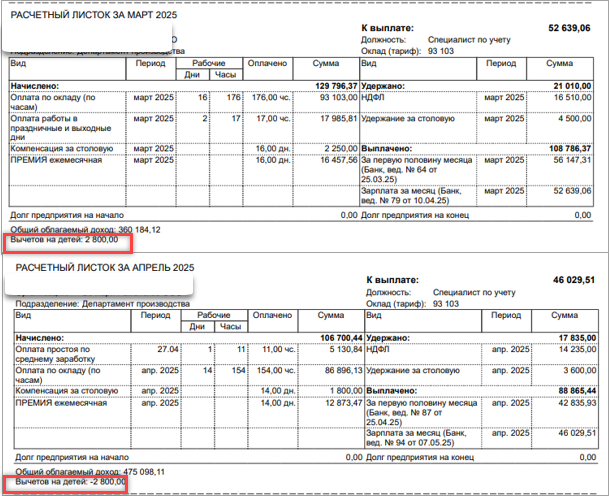The image size is (609, 496).
Task: Click the April withheld total 17 835,00
Action: 577,338
